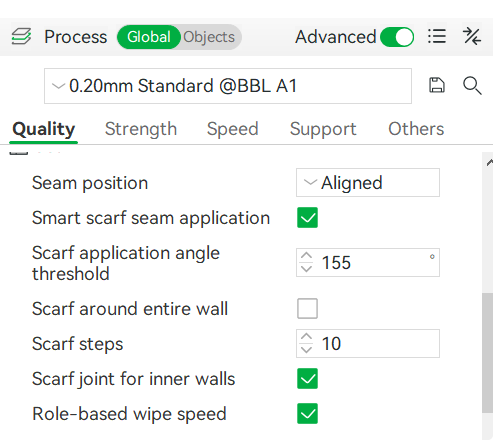
Task: Click the Process layers icon
Action: pos(21,36)
